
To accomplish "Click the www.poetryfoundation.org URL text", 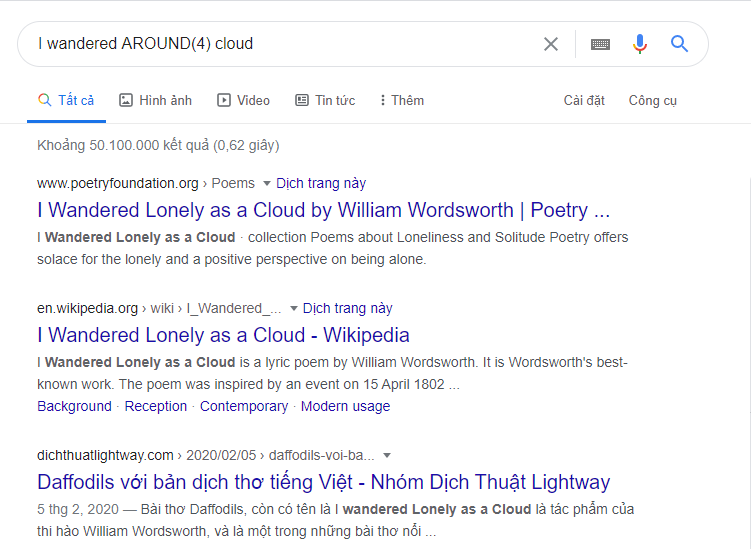I will tap(118, 183).
